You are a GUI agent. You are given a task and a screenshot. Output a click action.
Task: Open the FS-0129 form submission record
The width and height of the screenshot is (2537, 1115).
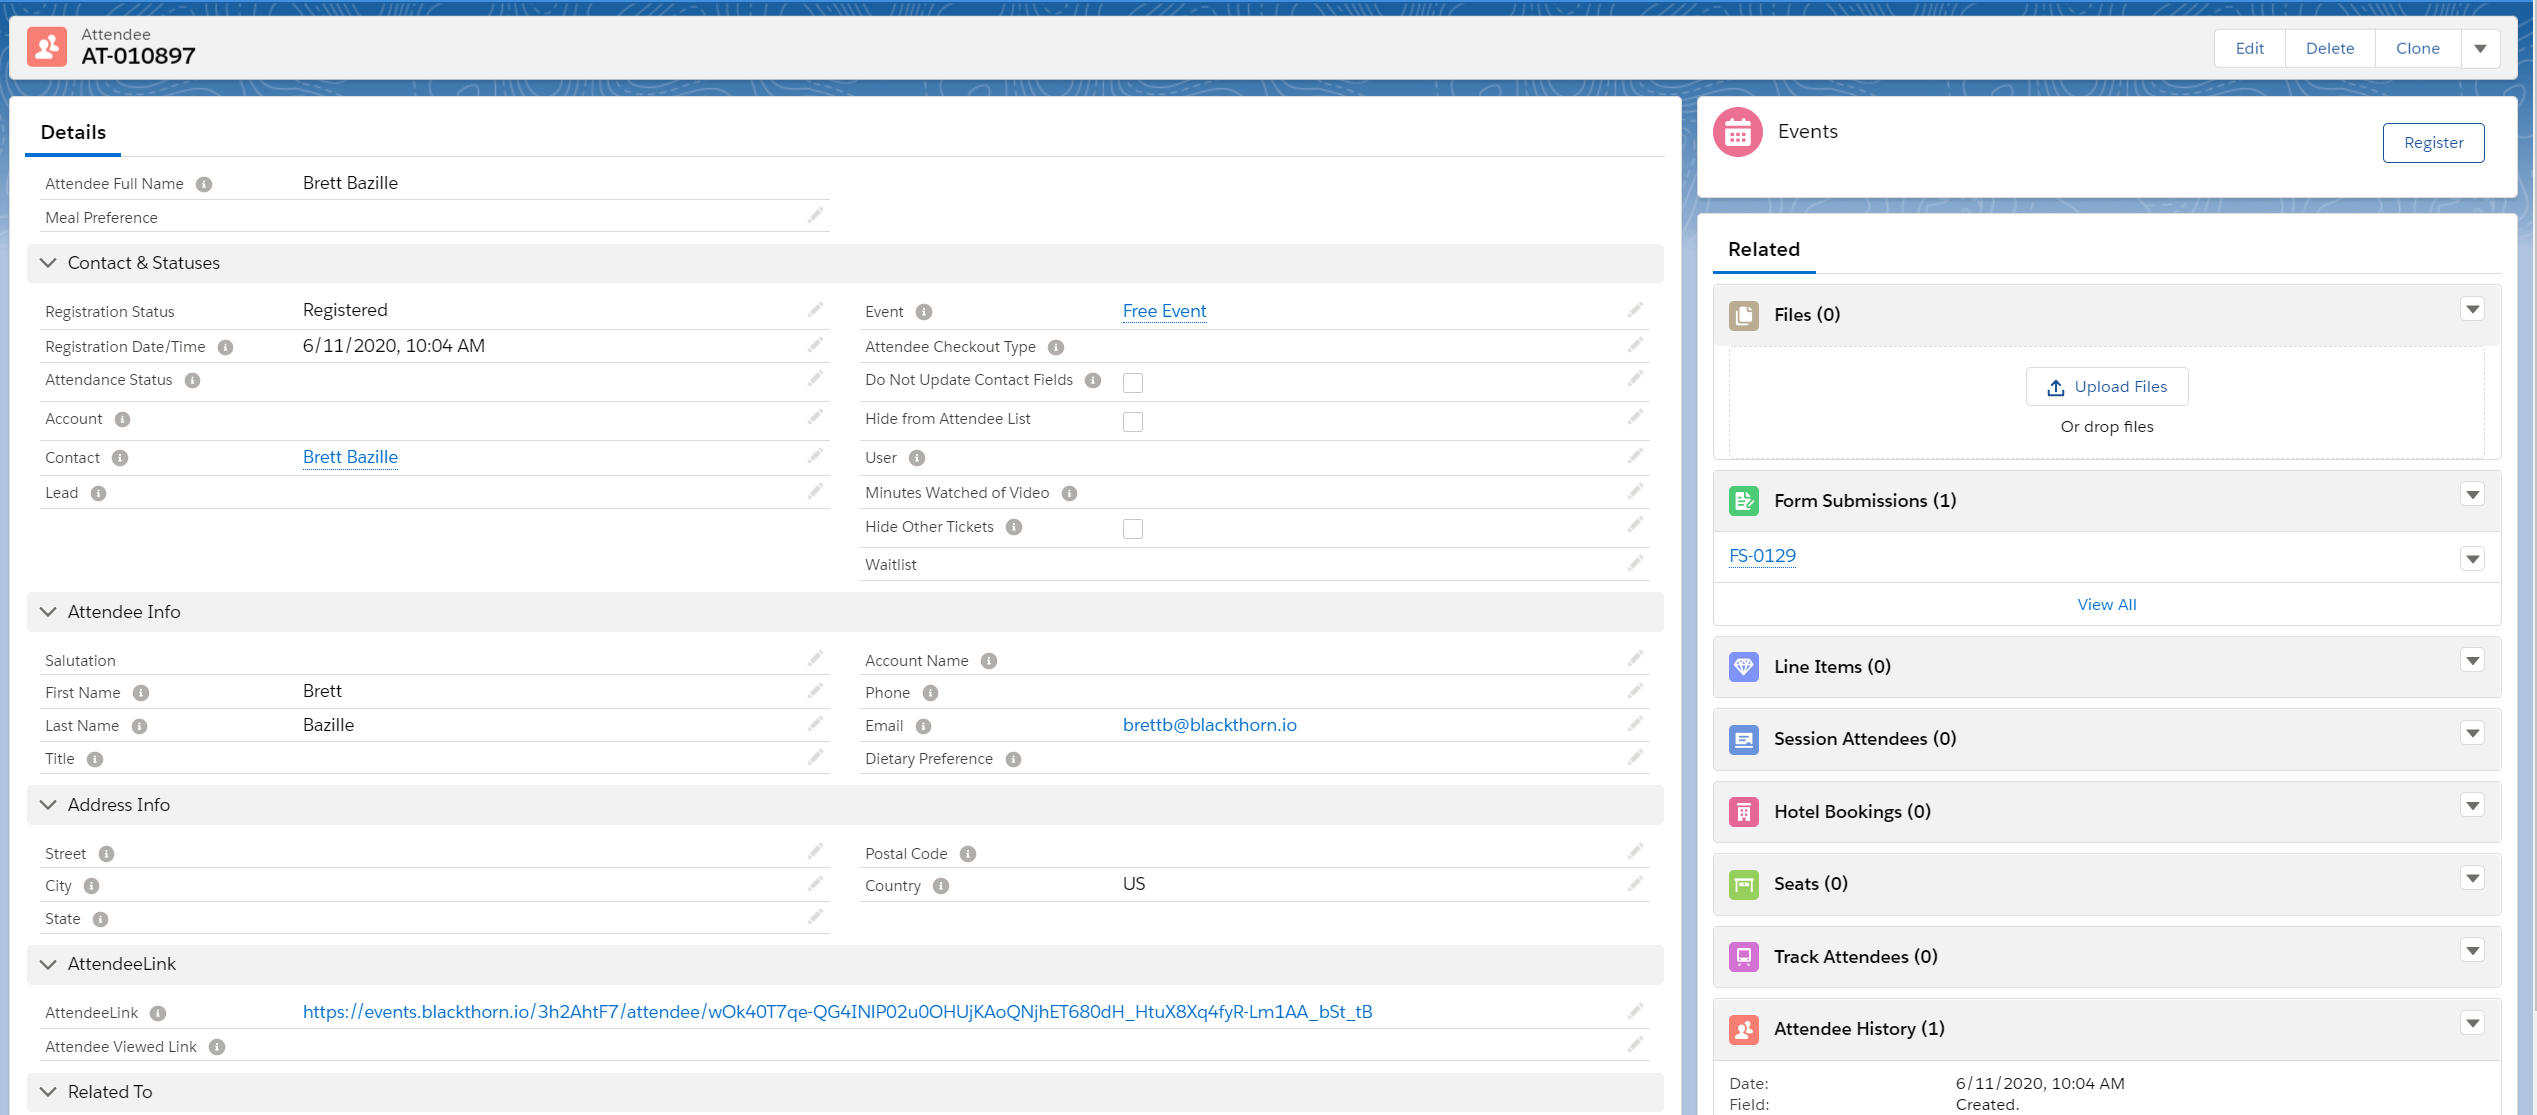click(x=1762, y=556)
